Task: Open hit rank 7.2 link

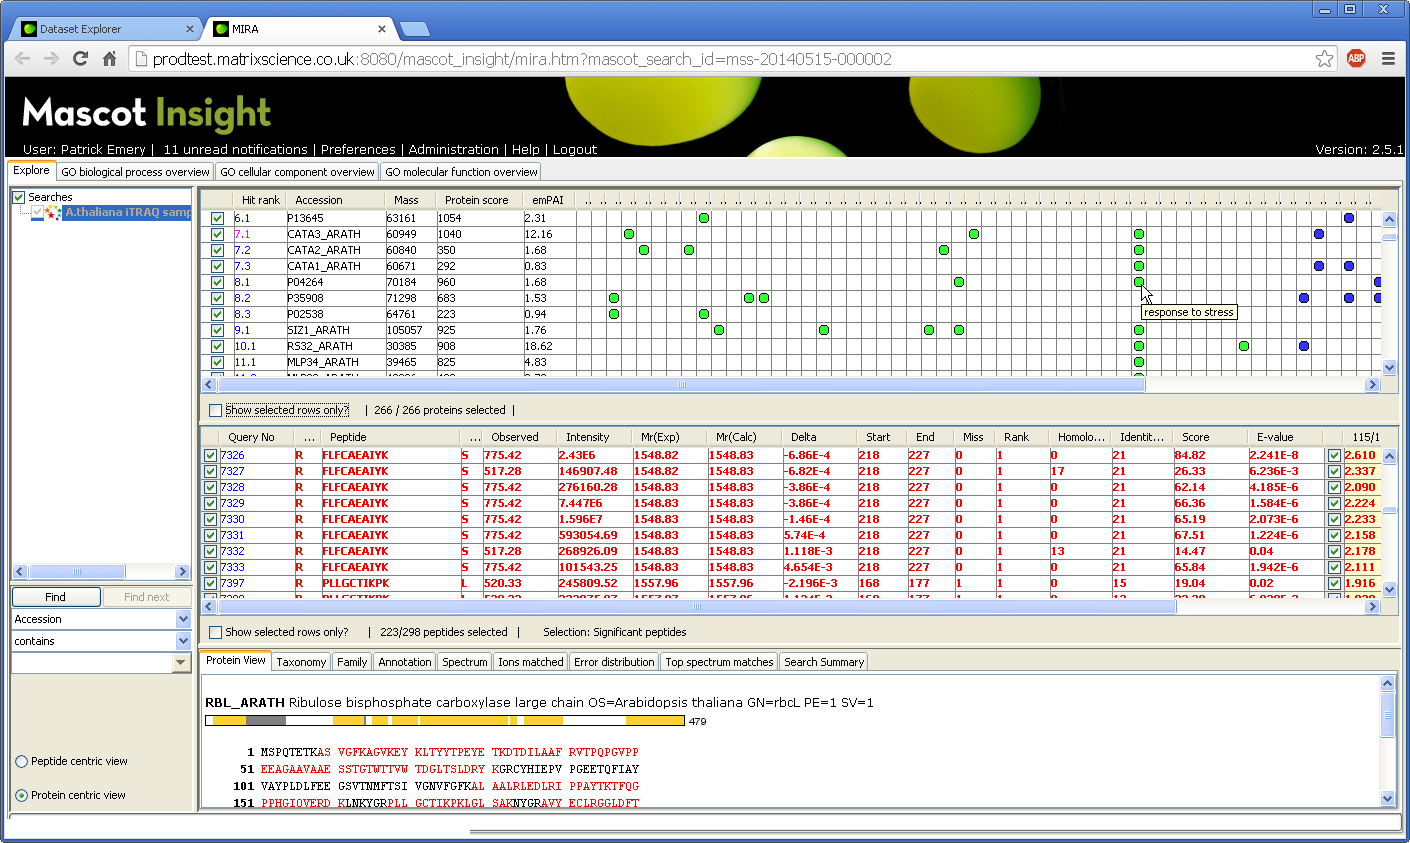Action: click(x=242, y=250)
